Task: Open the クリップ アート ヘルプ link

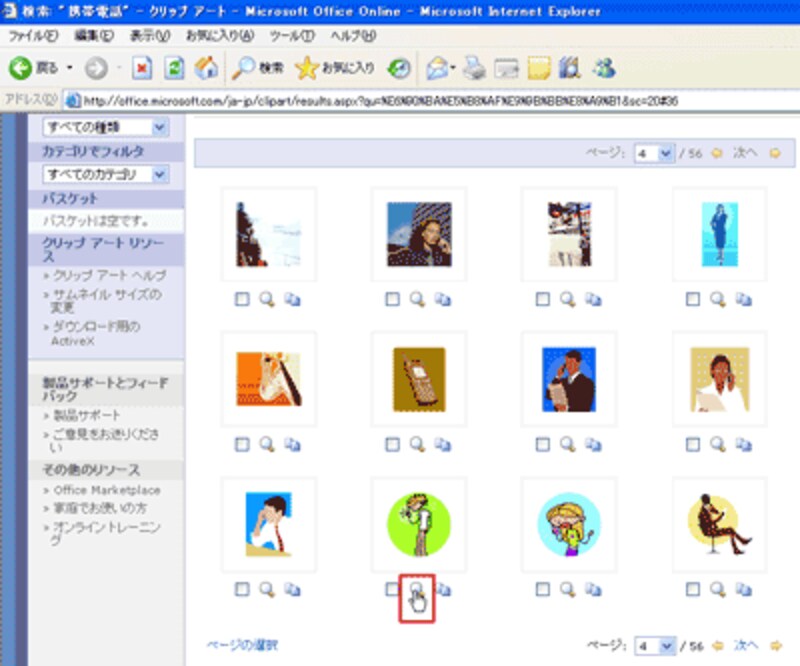Action: (109, 275)
